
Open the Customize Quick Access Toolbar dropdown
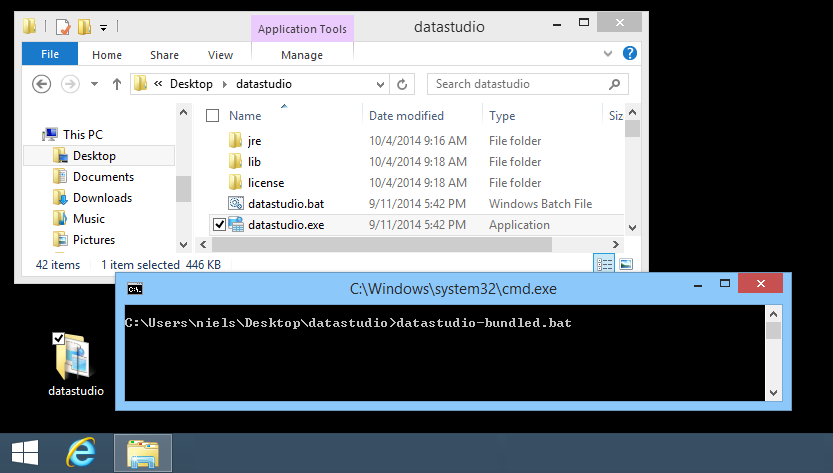(x=104, y=27)
